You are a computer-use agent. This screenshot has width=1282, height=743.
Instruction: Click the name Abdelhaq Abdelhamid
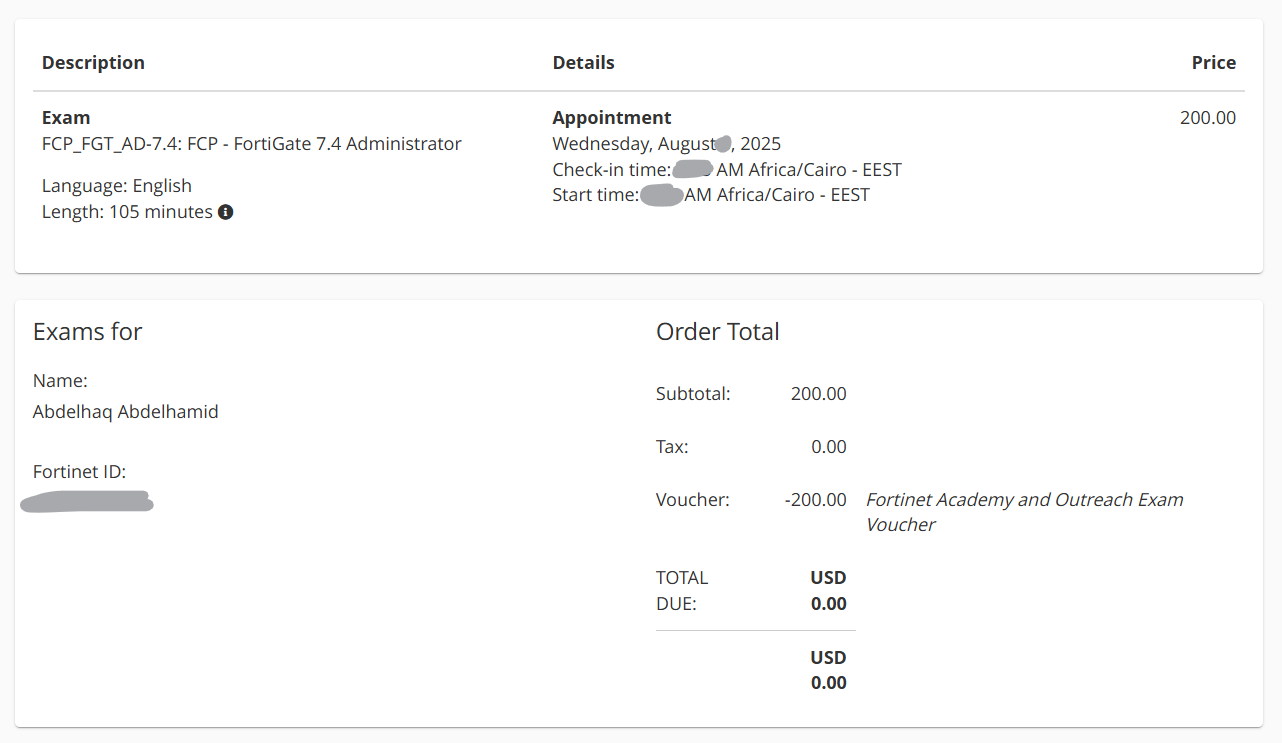pos(125,412)
